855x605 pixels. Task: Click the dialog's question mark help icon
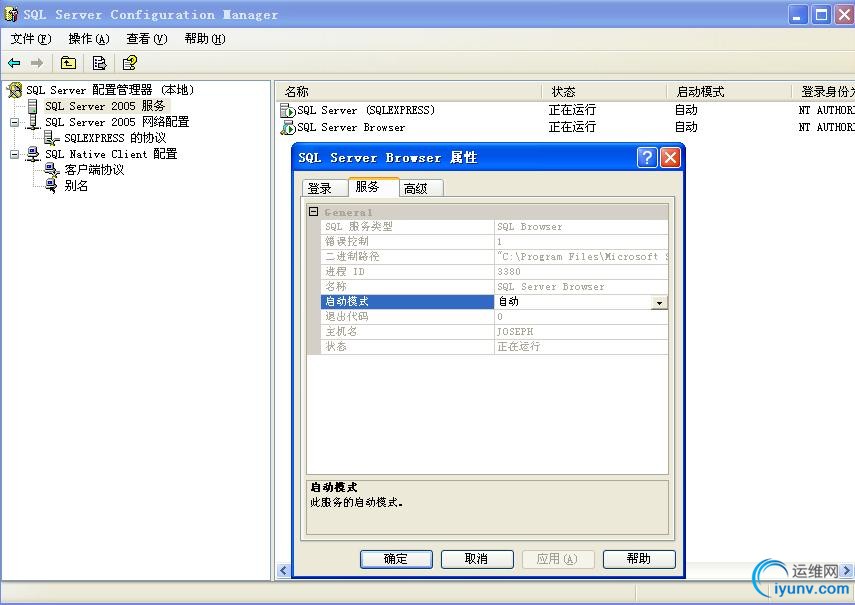(647, 158)
